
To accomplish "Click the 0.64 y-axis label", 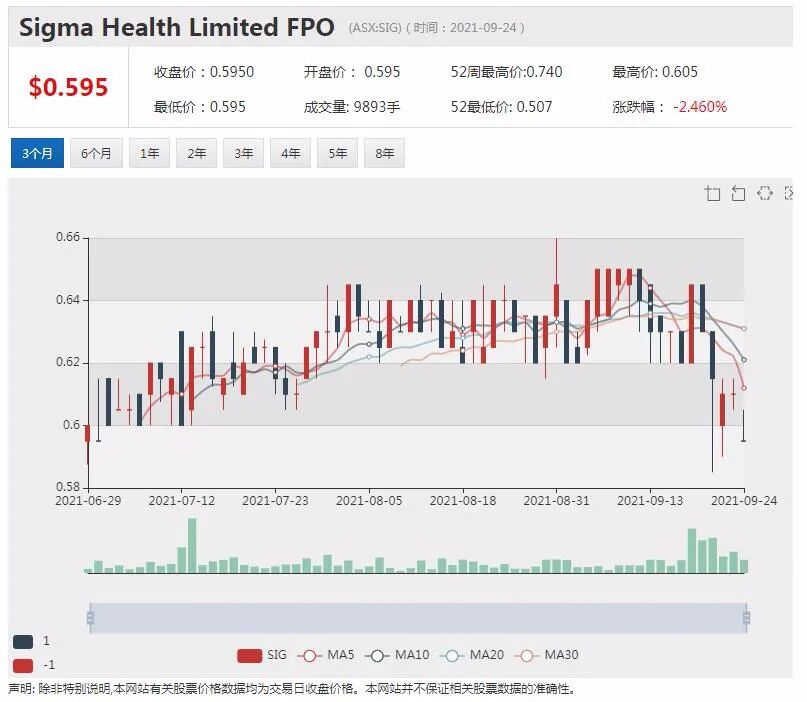I will click(x=68, y=300).
